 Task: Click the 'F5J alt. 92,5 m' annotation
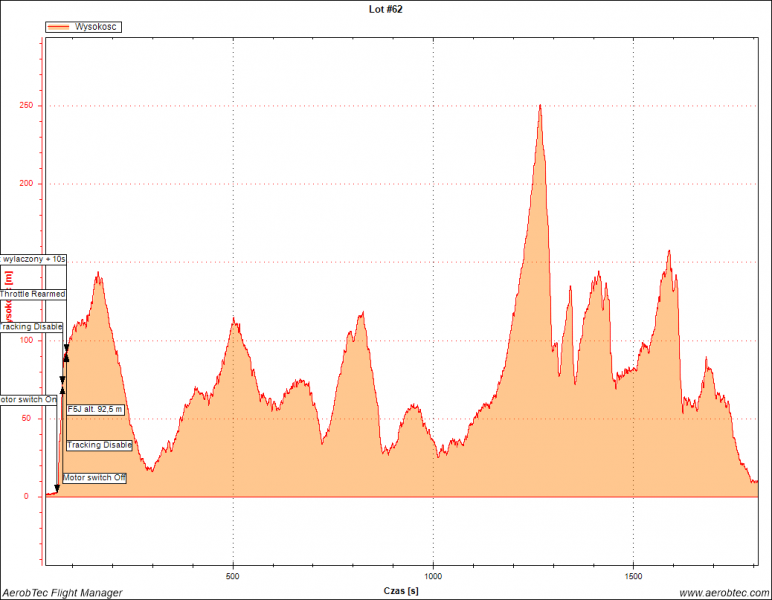tap(96, 409)
